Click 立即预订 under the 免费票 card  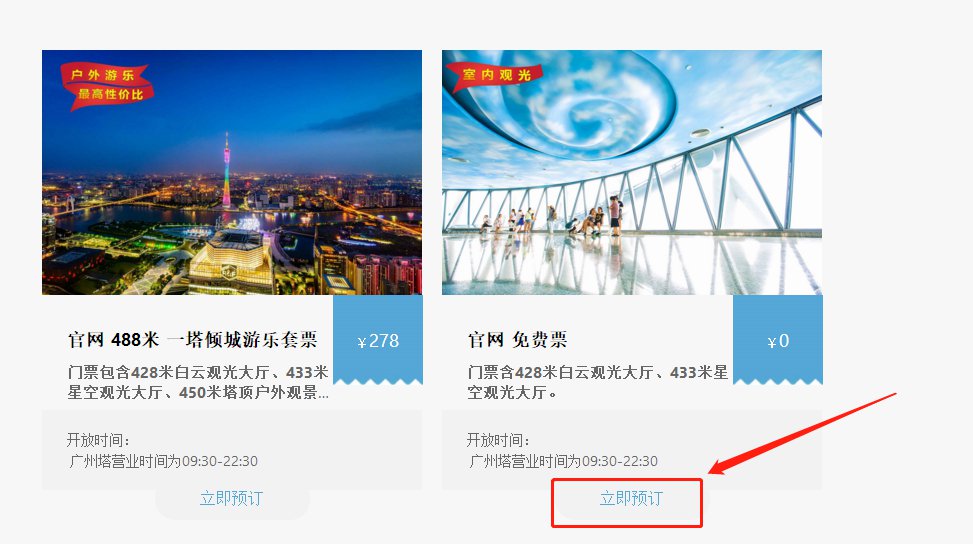tap(631, 498)
